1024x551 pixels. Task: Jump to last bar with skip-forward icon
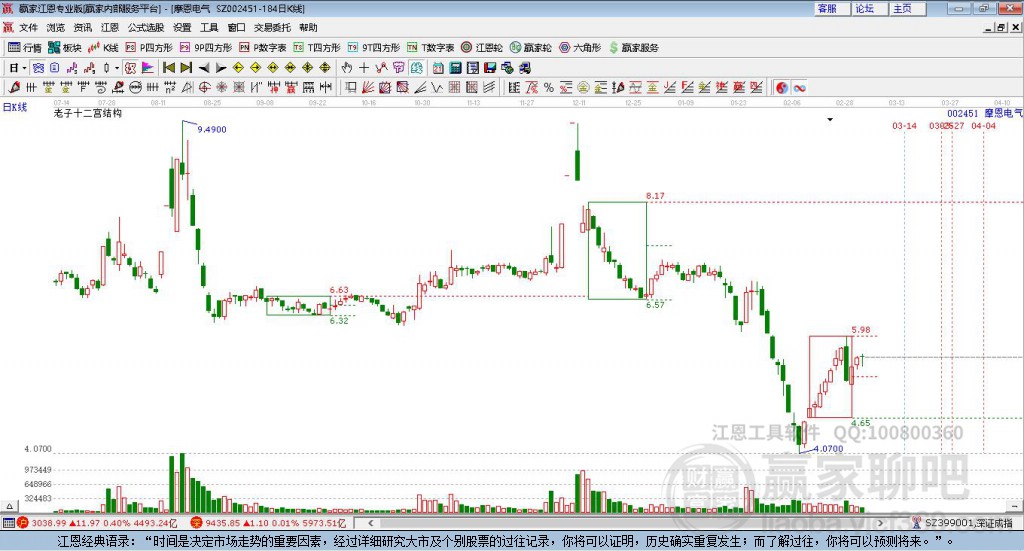tap(186, 68)
